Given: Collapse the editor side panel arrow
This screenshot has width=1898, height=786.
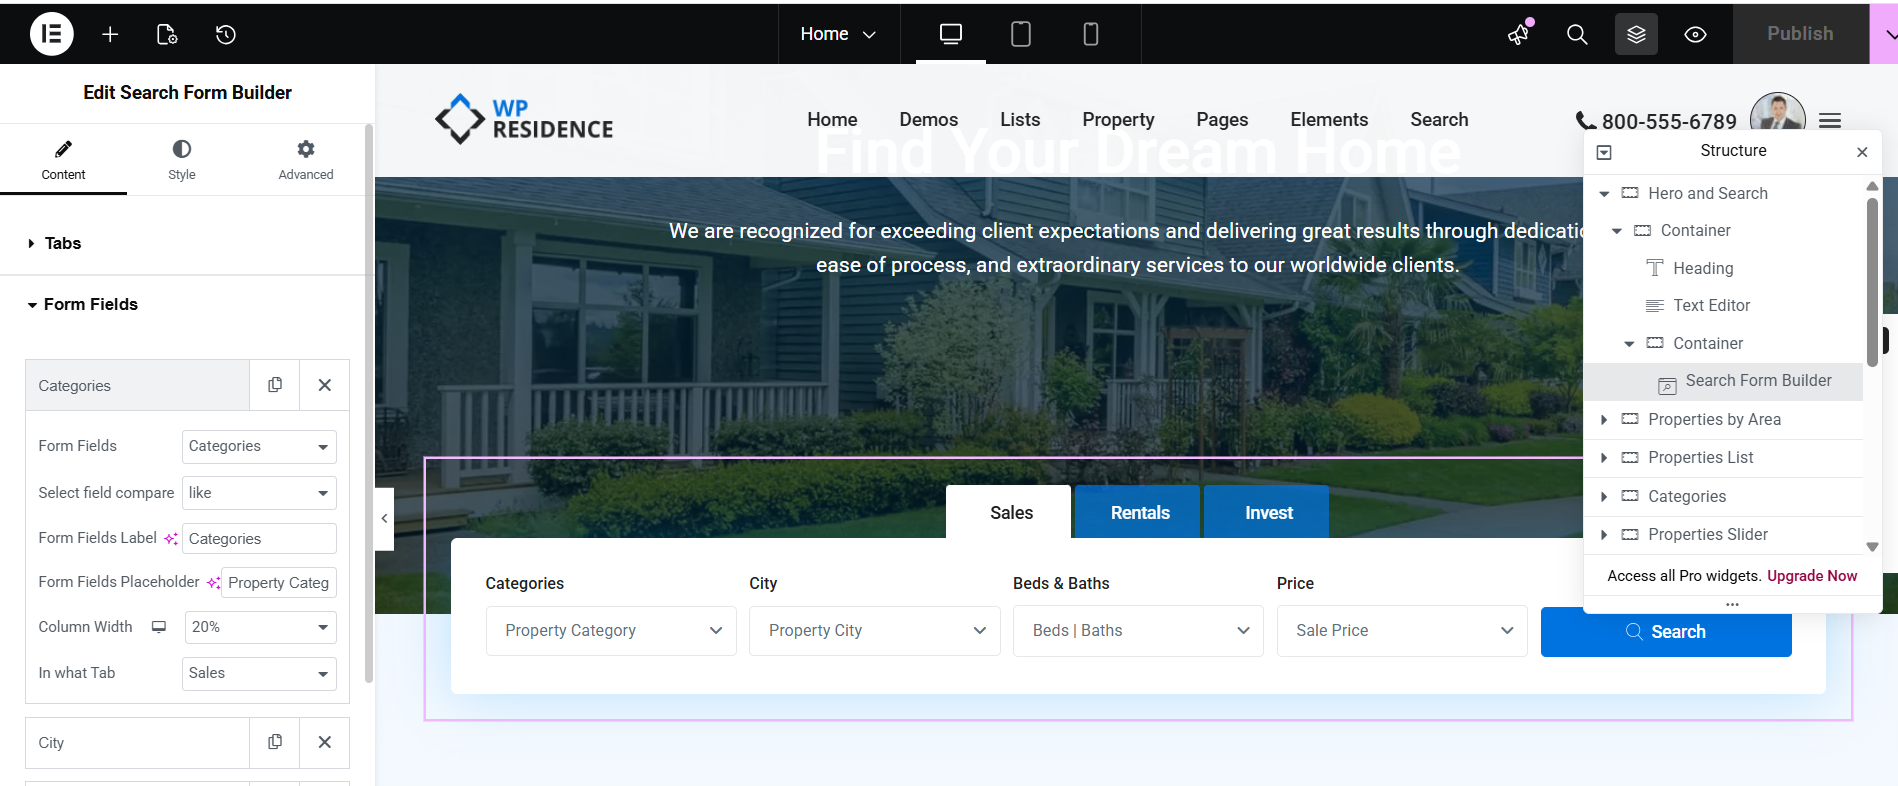Looking at the screenshot, I should point(384,518).
